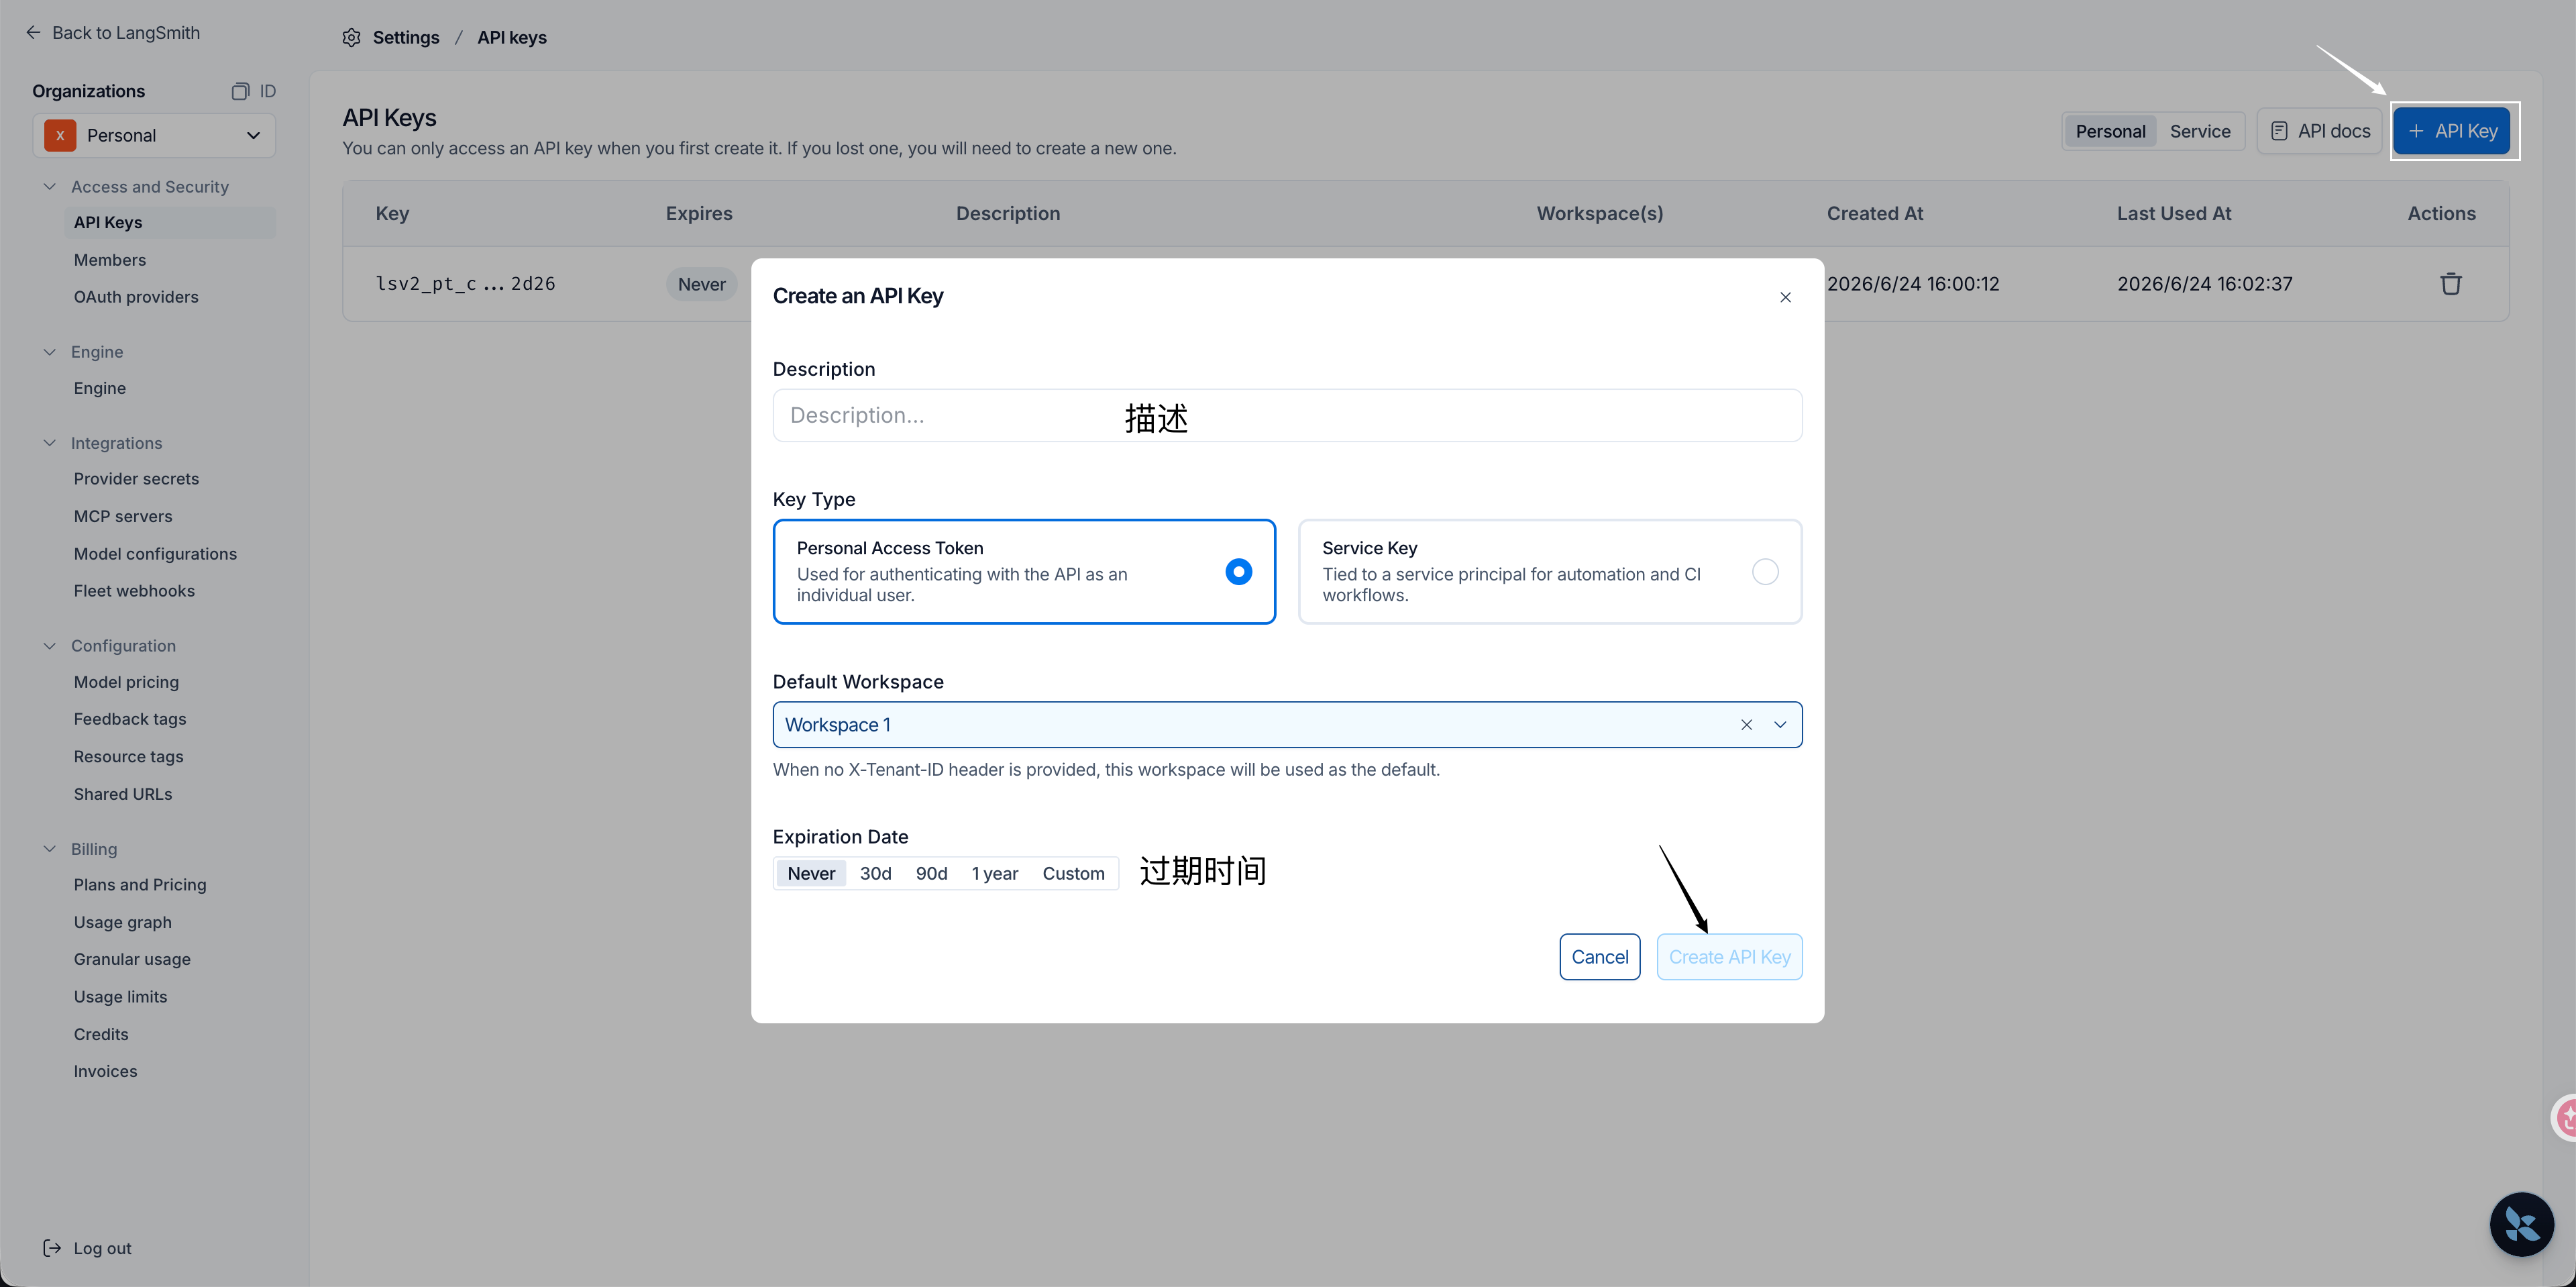Viewport: 2576px width, 1287px height.
Task: Click the Never expires badge in table
Action: point(701,284)
